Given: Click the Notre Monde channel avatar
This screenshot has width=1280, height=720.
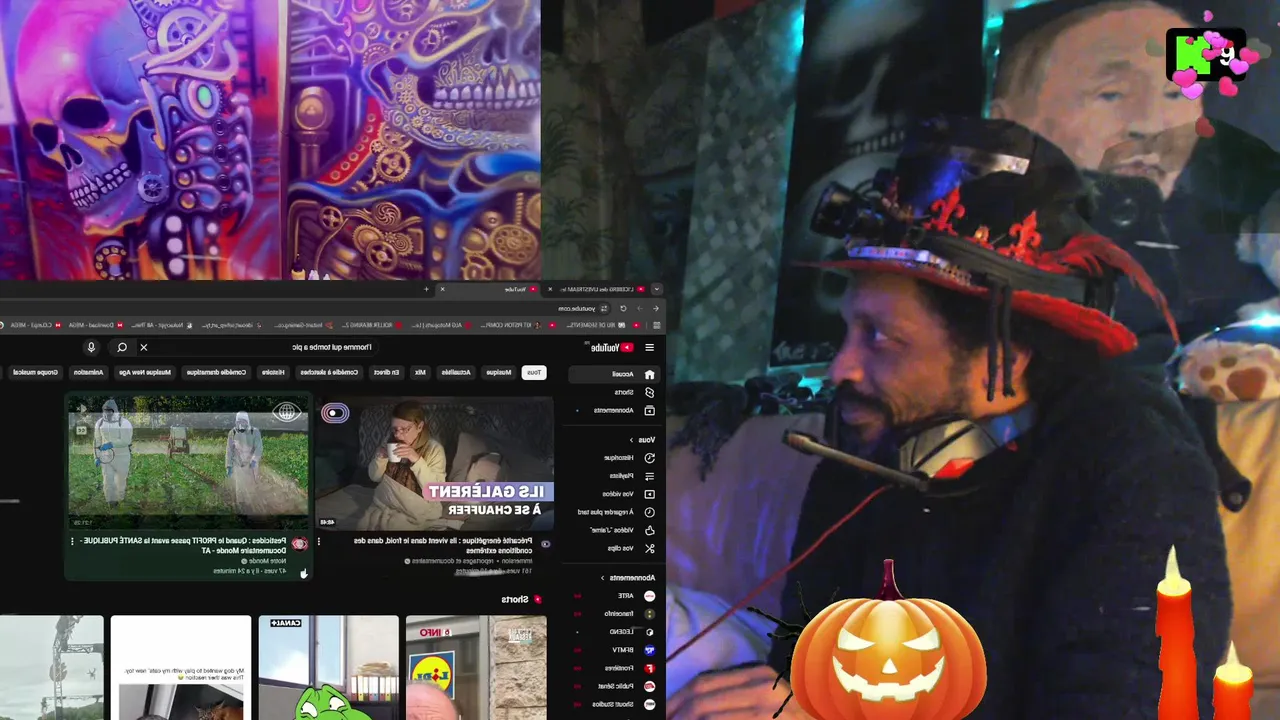Looking at the screenshot, I should pyautogui.click(x=299, y=544).
